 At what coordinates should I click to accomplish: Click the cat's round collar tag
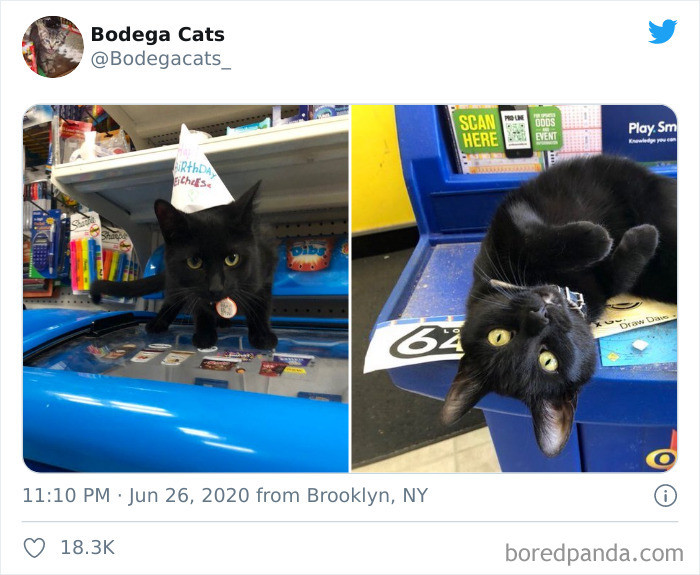(226, 308)
